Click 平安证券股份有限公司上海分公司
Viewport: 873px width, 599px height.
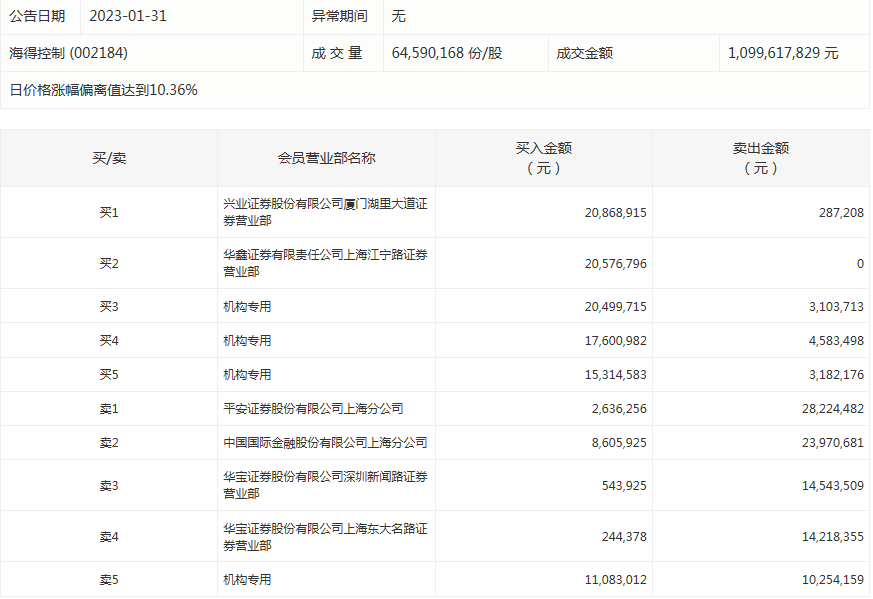tap(313, 409)
